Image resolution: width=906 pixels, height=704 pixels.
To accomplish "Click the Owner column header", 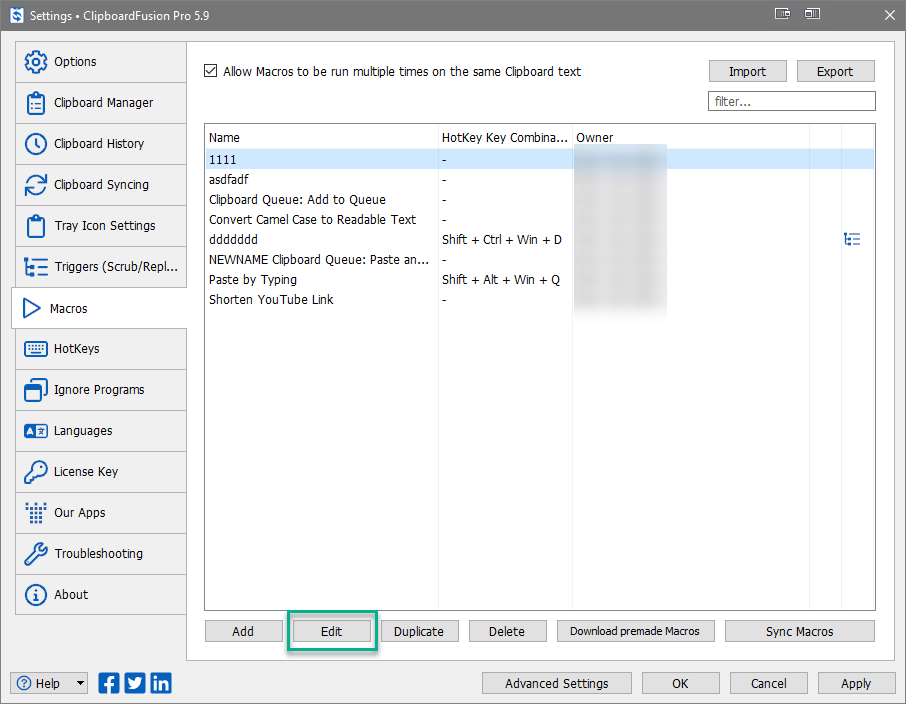I will 690,138.
